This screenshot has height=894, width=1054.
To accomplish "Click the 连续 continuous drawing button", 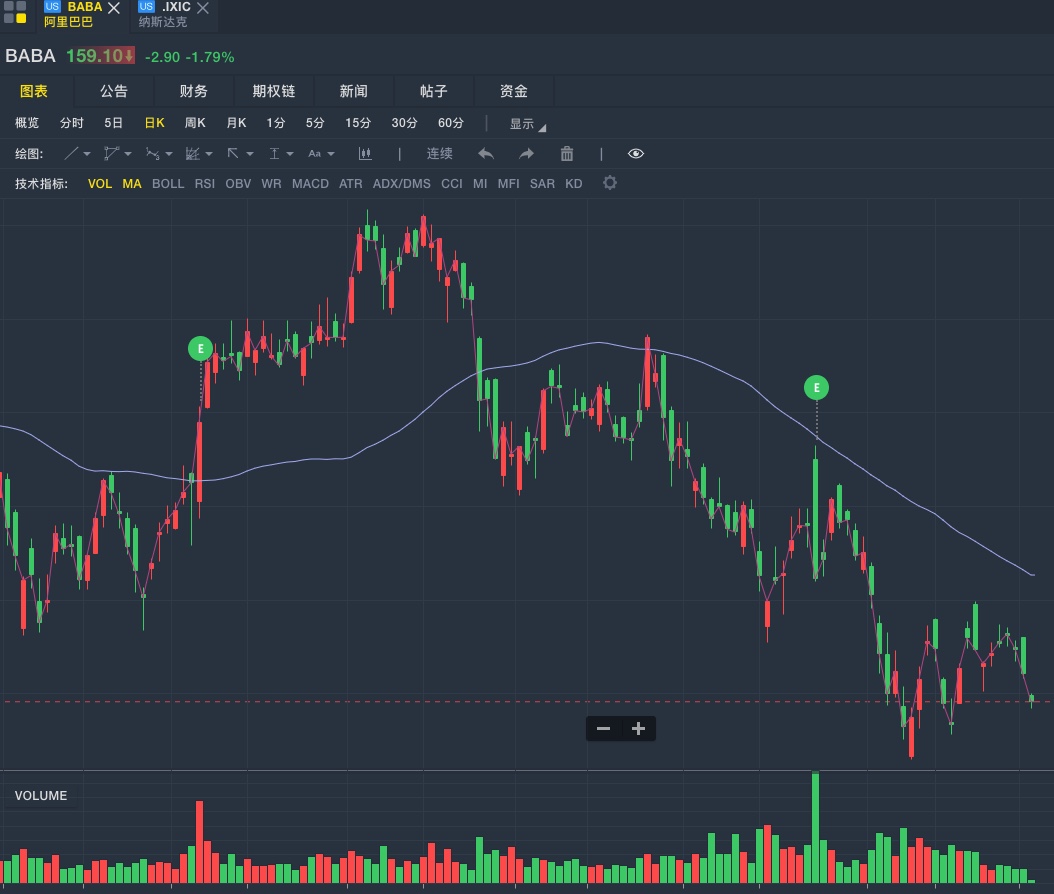I will (440, 154).
